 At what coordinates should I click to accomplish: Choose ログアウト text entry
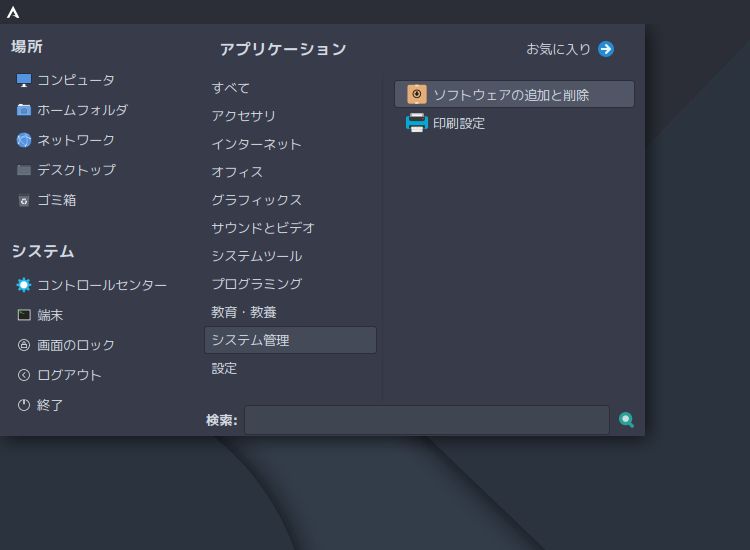tap(69, 375)
